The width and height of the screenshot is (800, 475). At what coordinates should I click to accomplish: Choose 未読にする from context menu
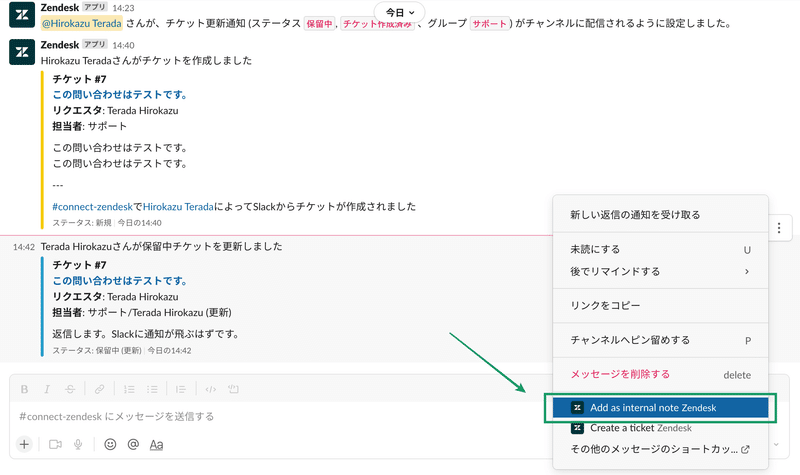click(661, 249)
